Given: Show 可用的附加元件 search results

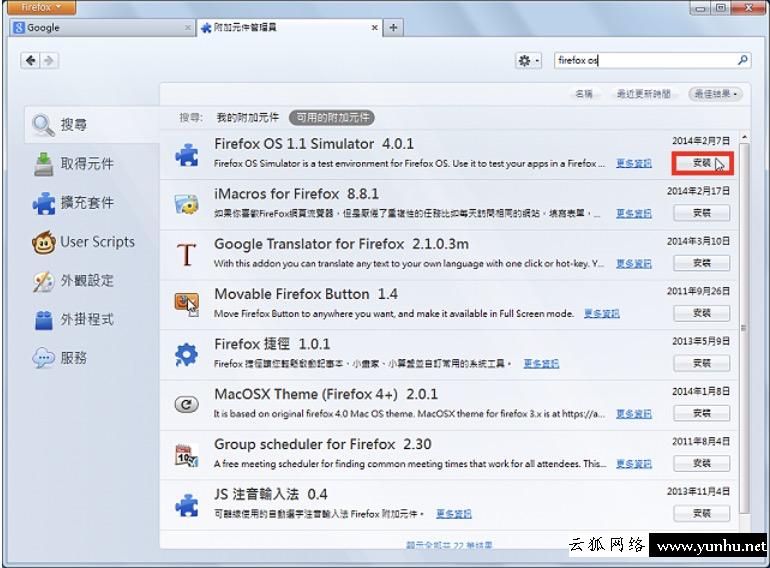Looking at the screenshot, I should point(332,117).
